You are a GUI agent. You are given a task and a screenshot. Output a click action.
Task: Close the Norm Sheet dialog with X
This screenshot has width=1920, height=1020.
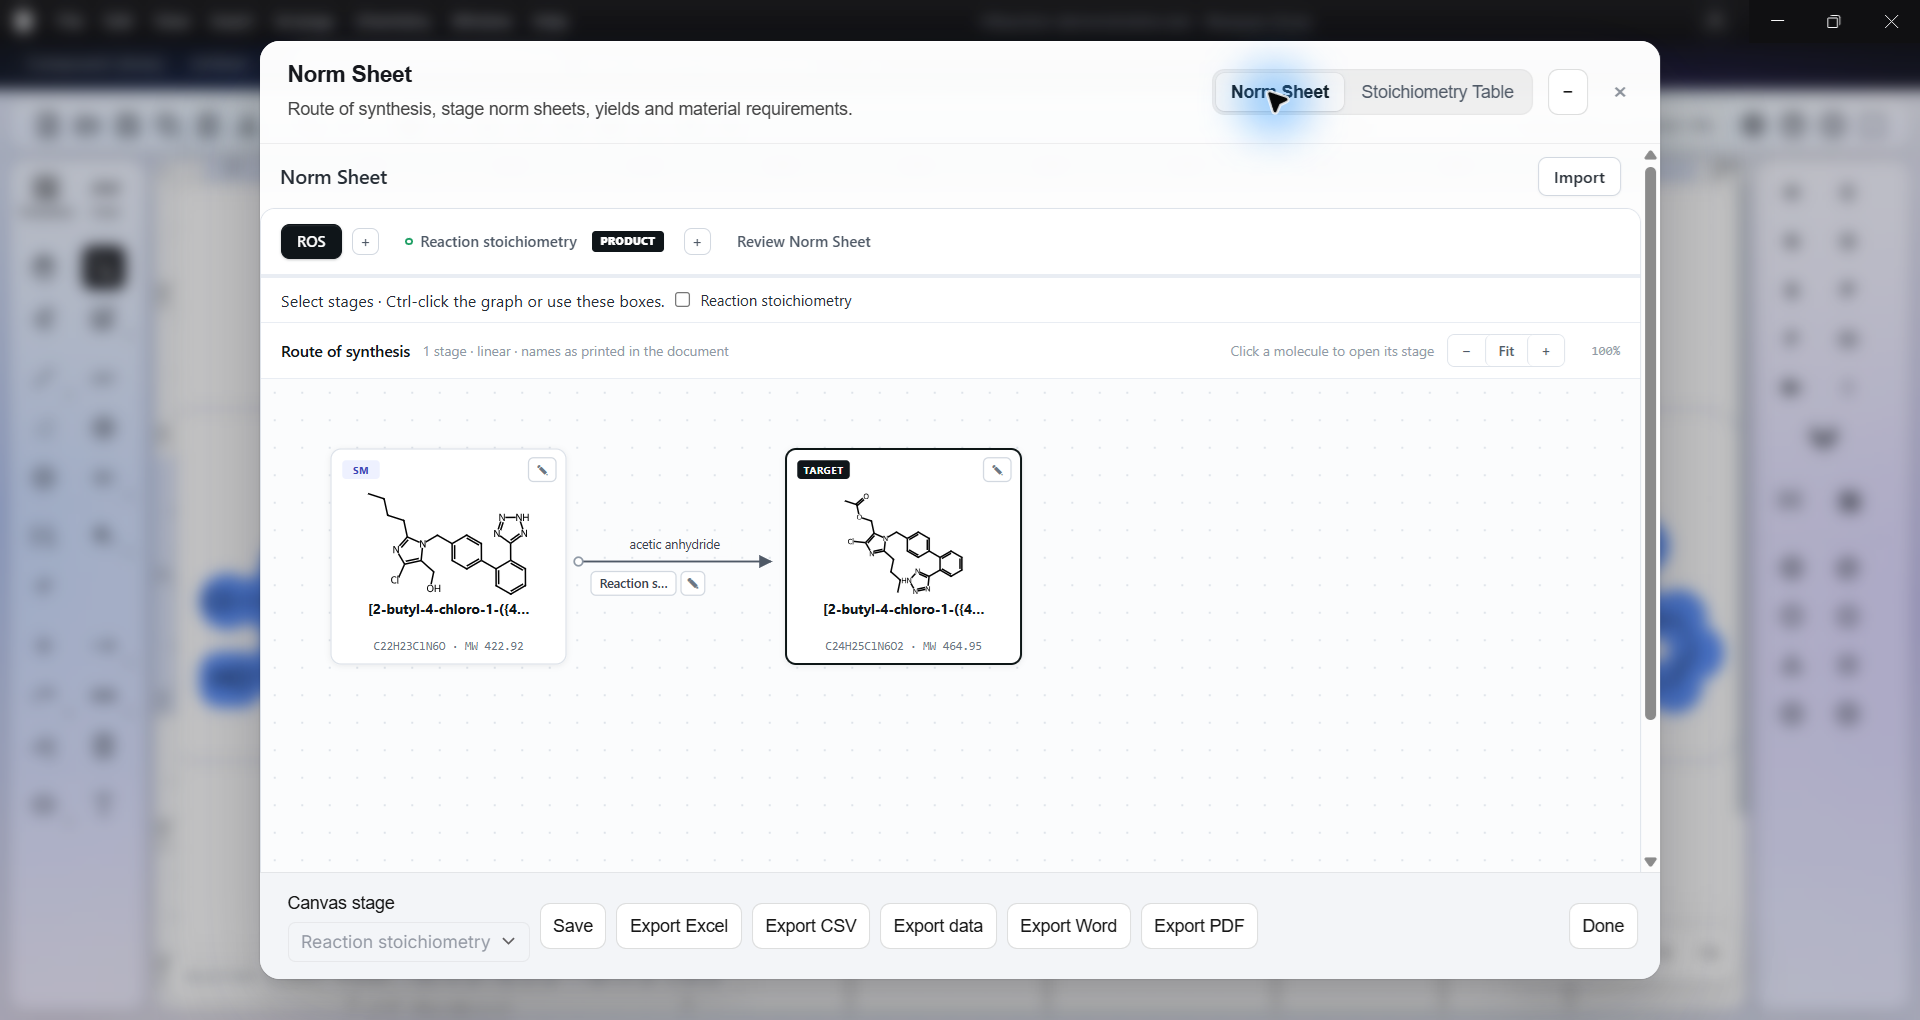tap(1620, 92)
